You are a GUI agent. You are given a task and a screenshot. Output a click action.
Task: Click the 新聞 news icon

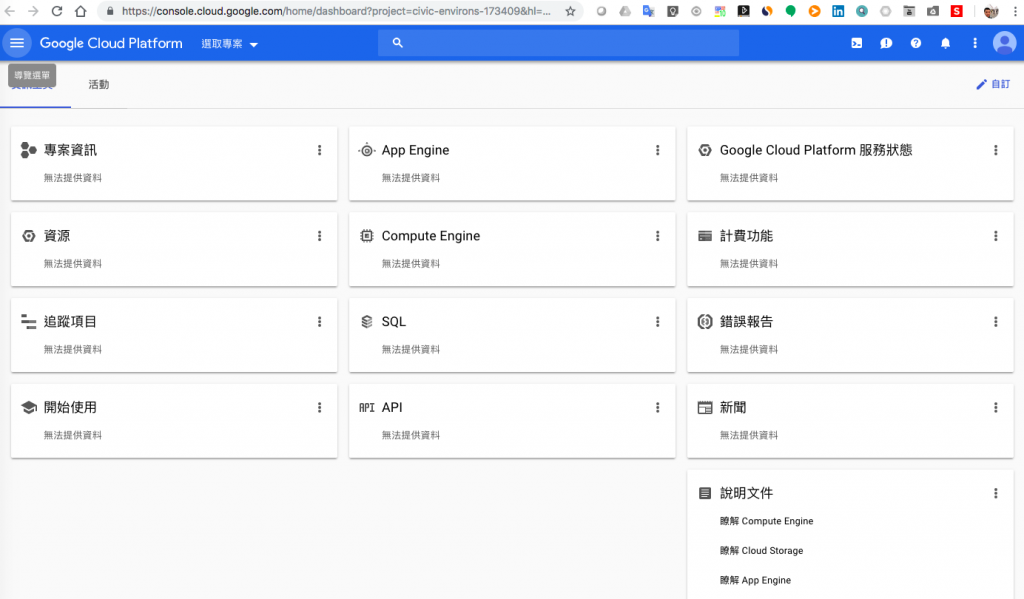point(705,408)
